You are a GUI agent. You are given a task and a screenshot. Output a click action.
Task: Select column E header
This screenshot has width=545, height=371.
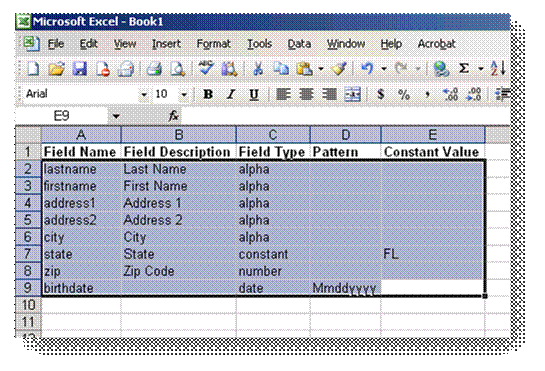[x=433, y=135]
